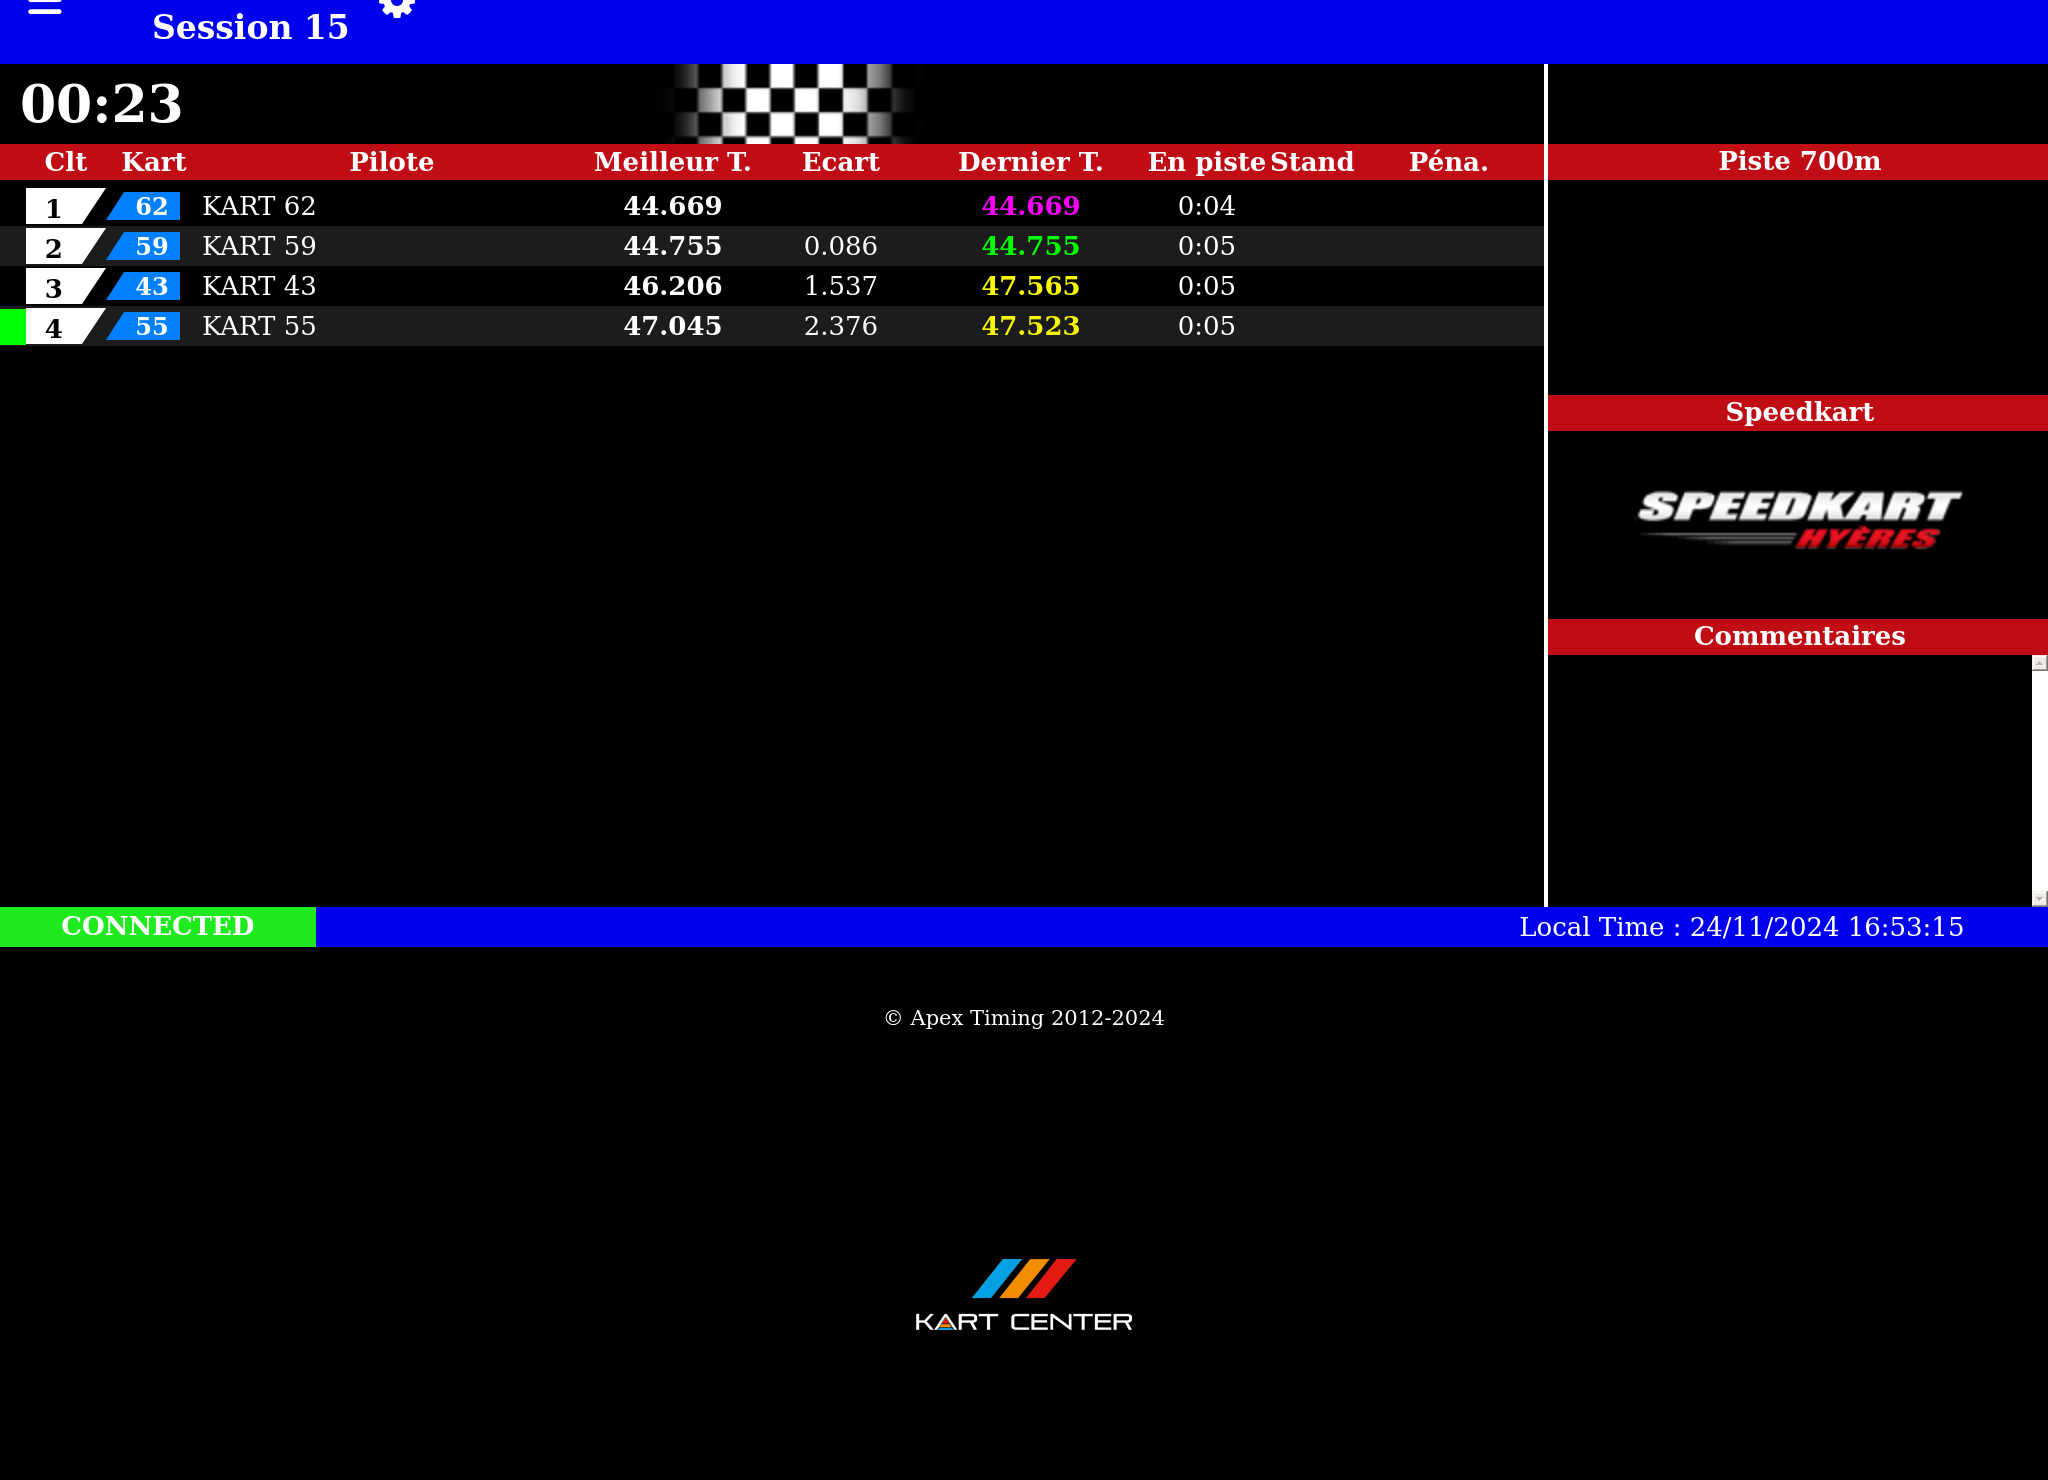The width and height of the screenshot is (2048, 1480).
Task: Open the settings gear icon
Action: click(397, 8)
